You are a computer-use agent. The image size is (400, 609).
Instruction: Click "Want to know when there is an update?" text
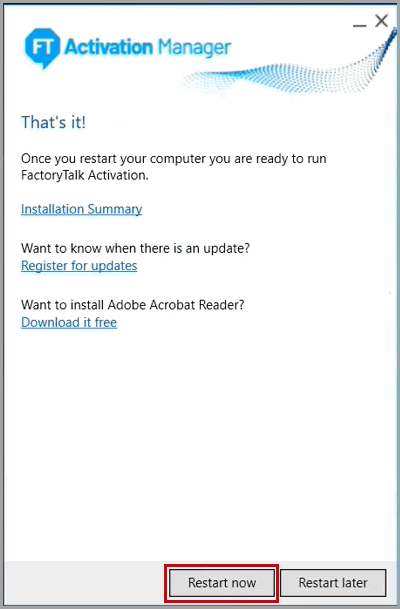tap(136, 248)
